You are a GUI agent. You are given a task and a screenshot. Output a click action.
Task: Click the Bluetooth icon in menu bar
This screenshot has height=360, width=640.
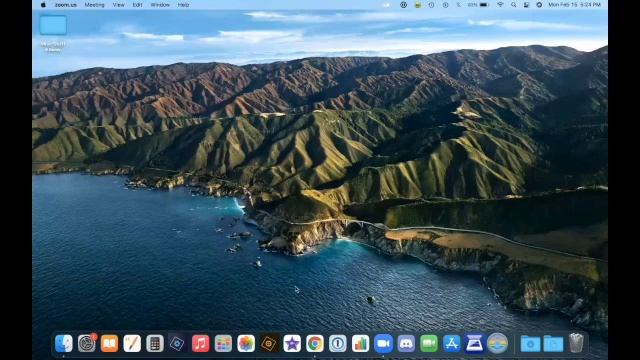pyautogui.click(x=458, y=5)
